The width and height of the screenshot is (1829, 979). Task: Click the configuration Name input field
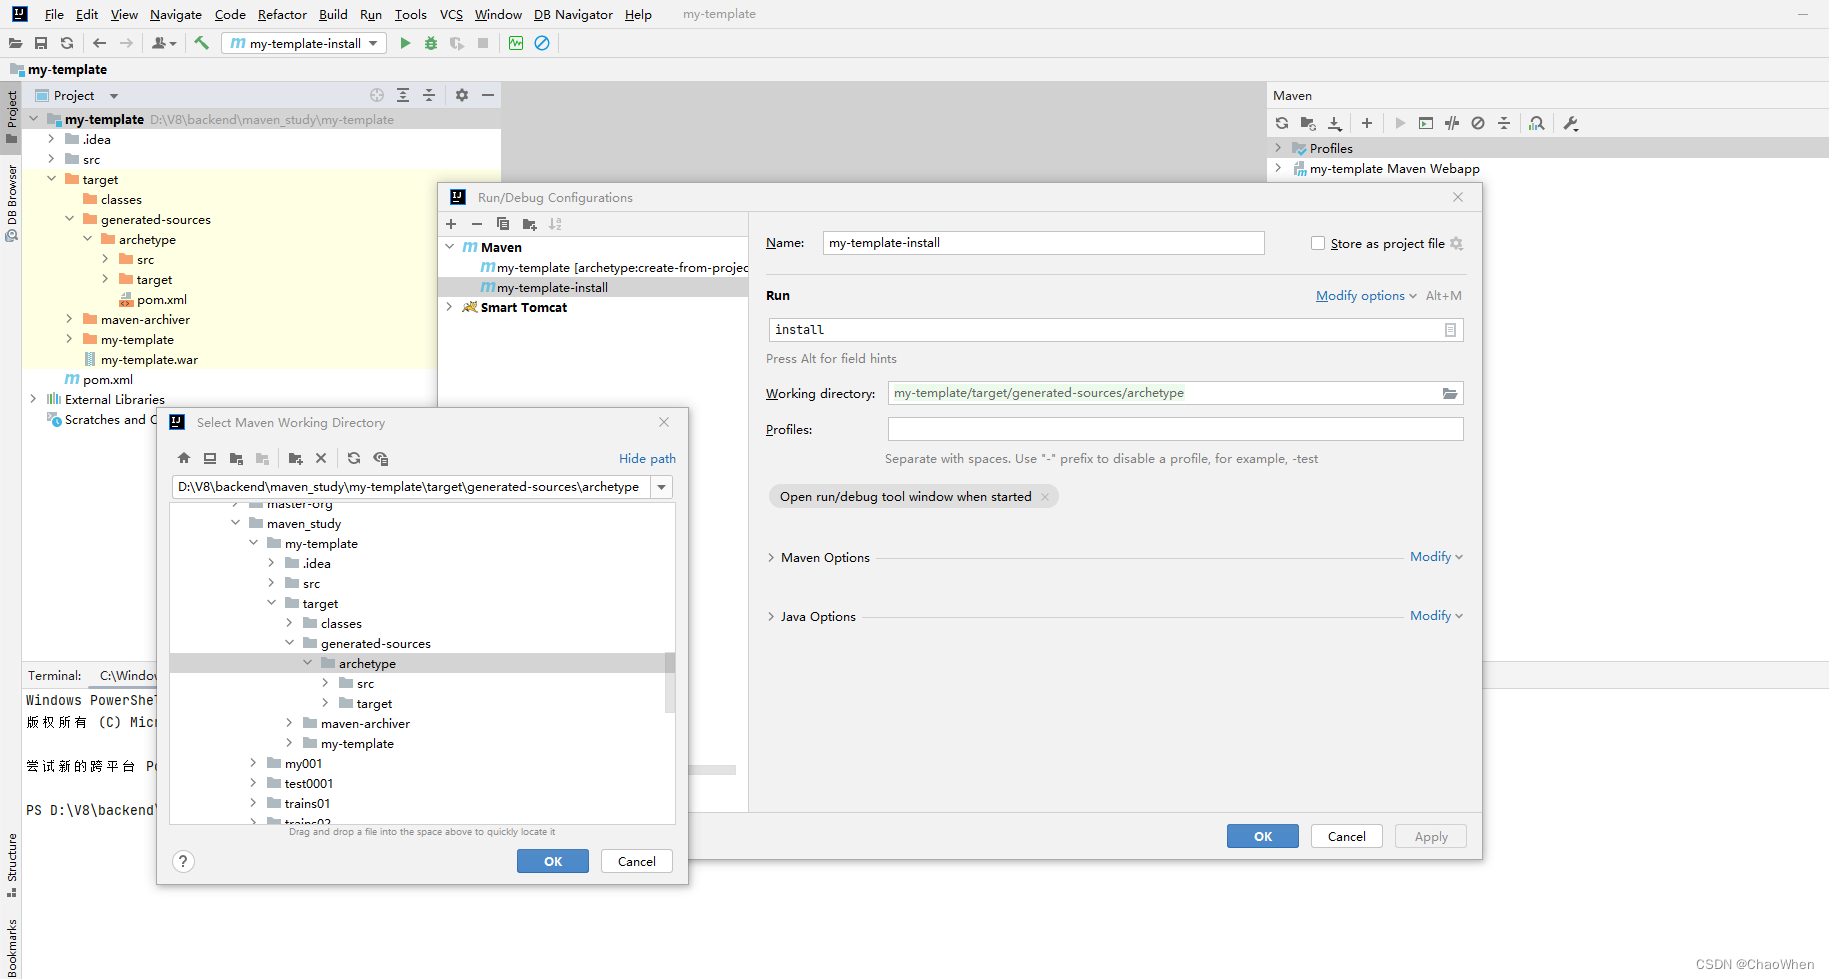[1043, 243]
